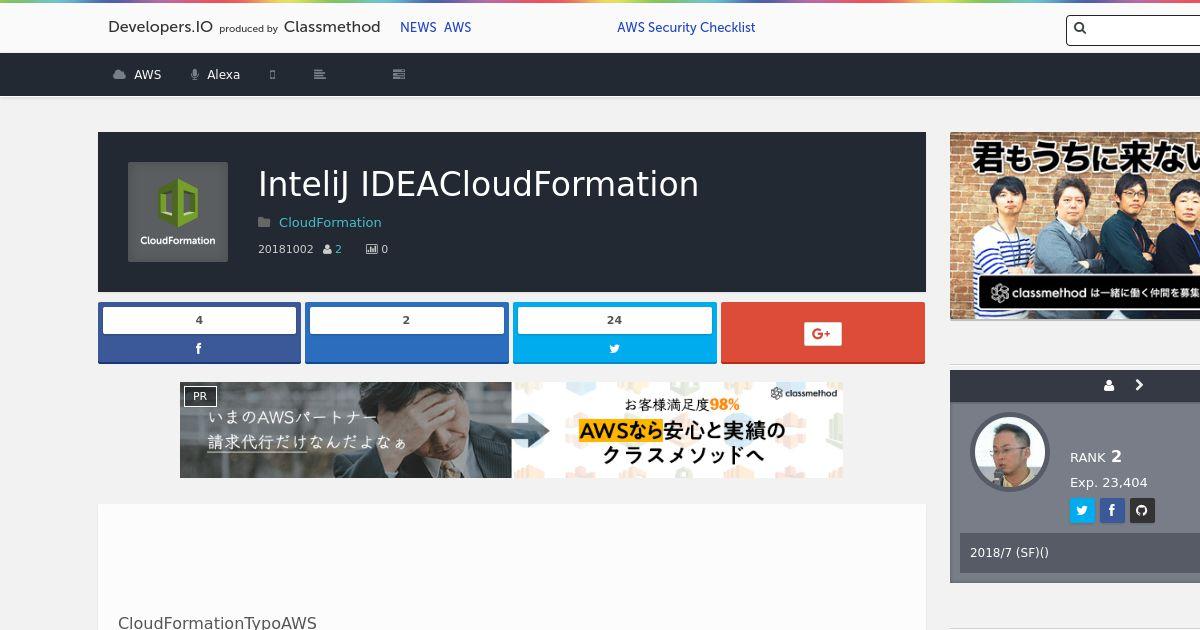
Task: Click the left-aligned text lines navigation icon
Action: pyautogui.click(x=320, y=74)
